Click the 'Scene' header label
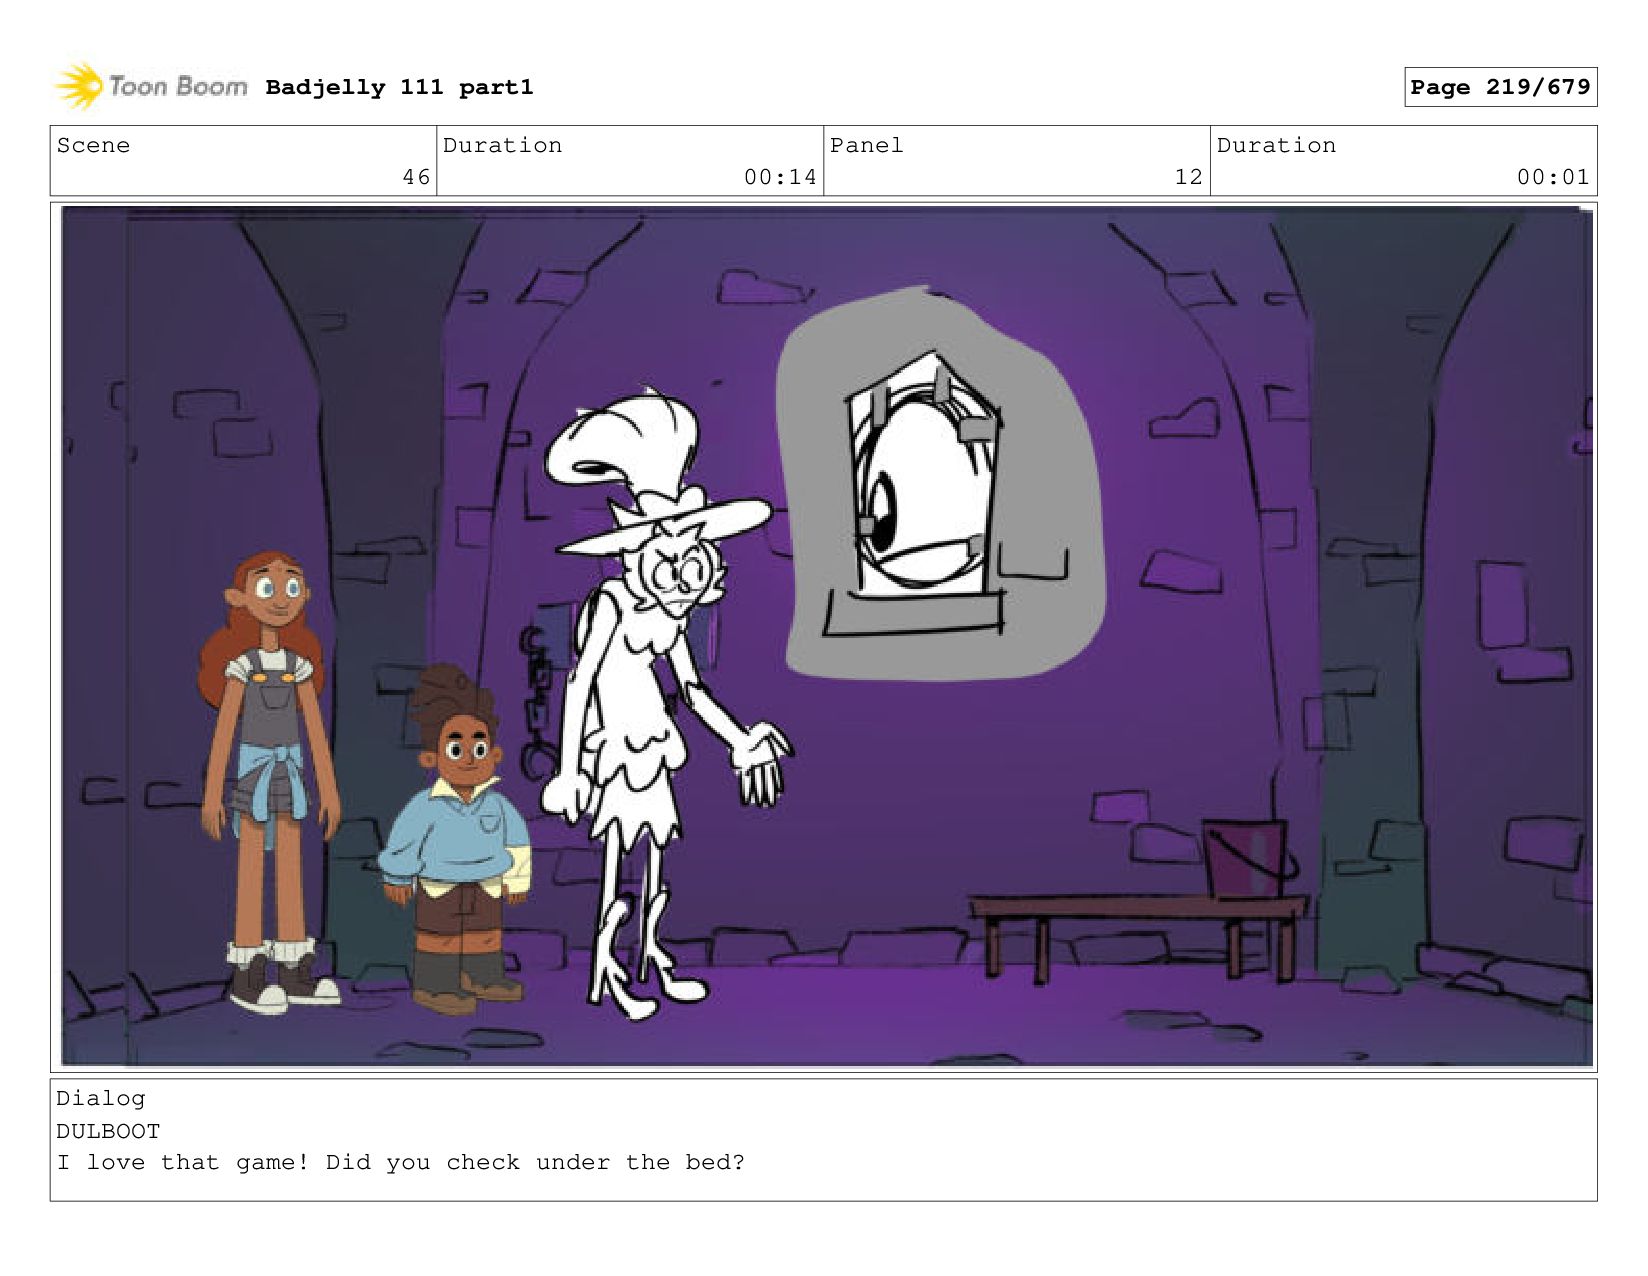 click(x=93, y=145)
